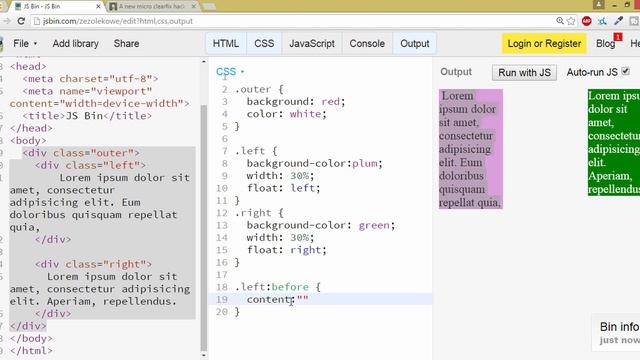The image size is (640, 360).
Task: Click the HTML panel vertical scrollbar thumb
Action: (204, 228)
